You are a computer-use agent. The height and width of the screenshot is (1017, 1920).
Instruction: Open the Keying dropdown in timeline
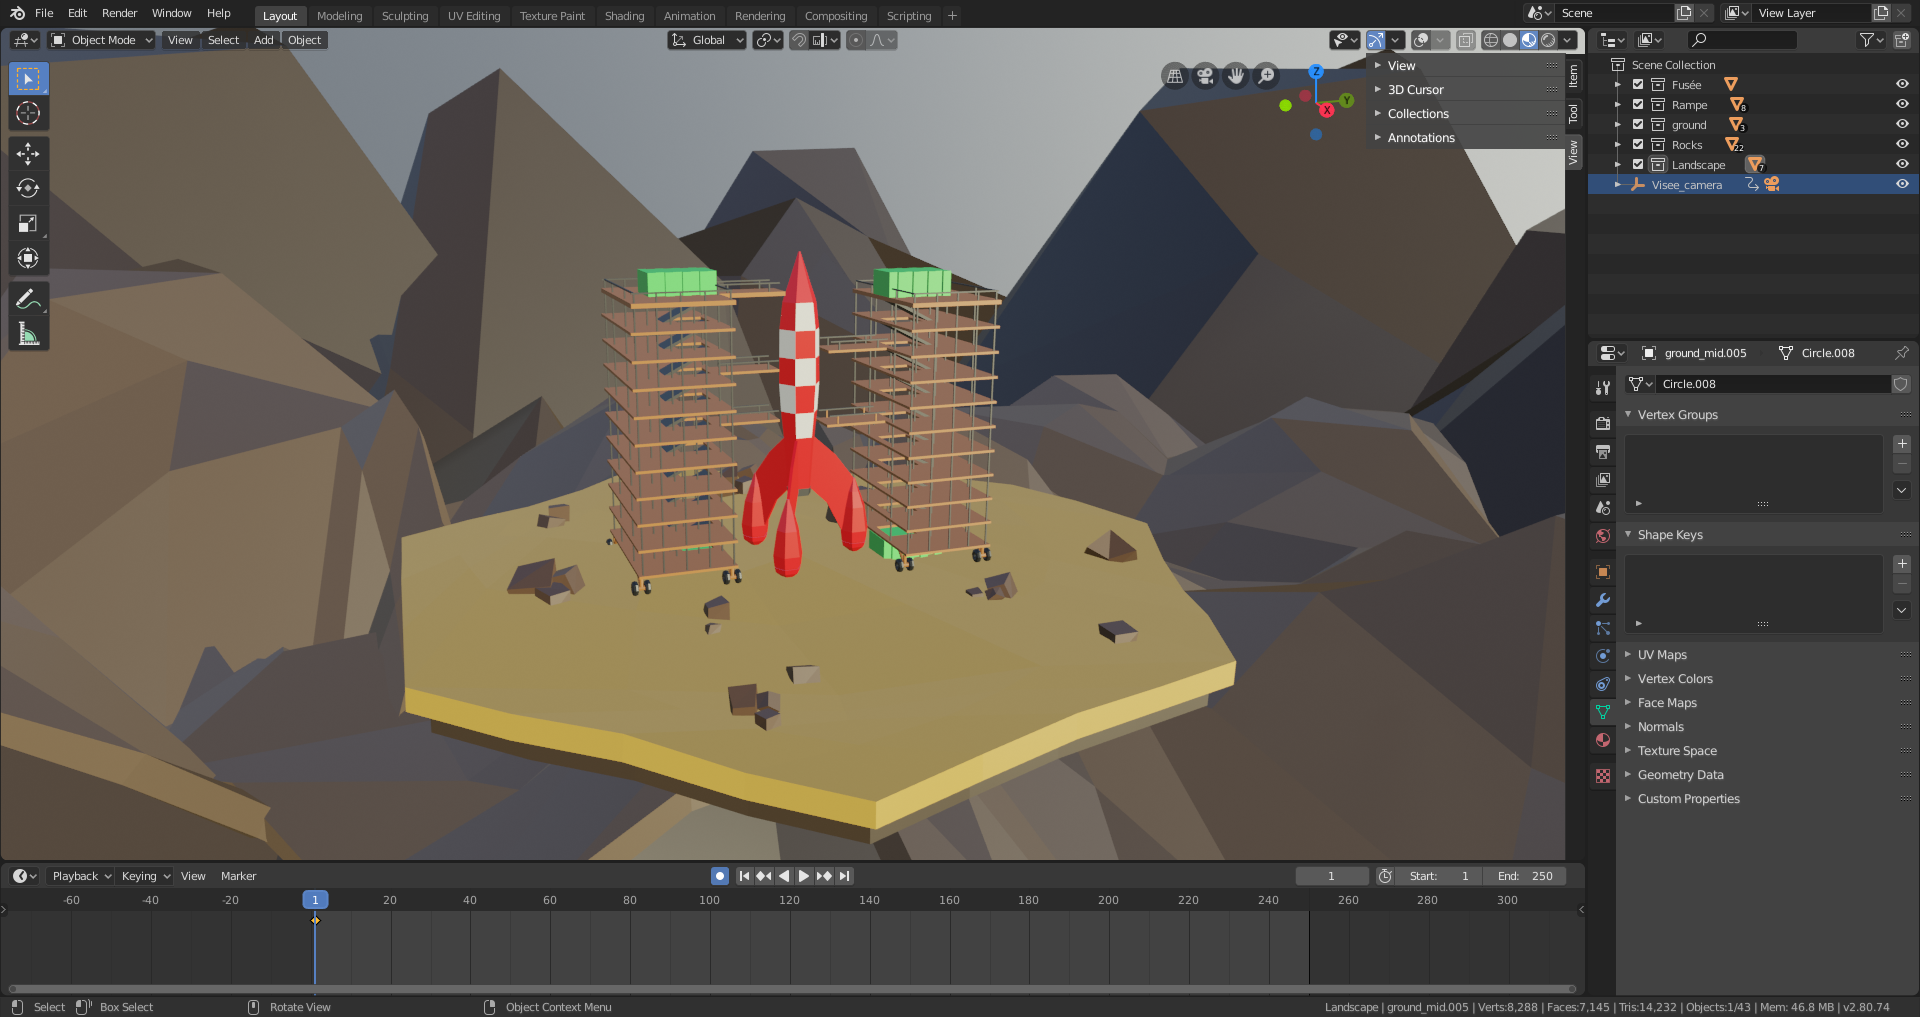click(x=145, y=876)
